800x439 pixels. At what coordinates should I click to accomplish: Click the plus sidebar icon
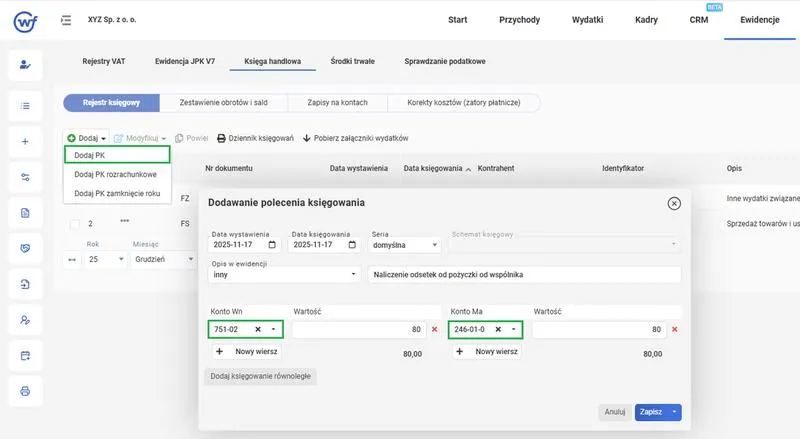point(25,141)
